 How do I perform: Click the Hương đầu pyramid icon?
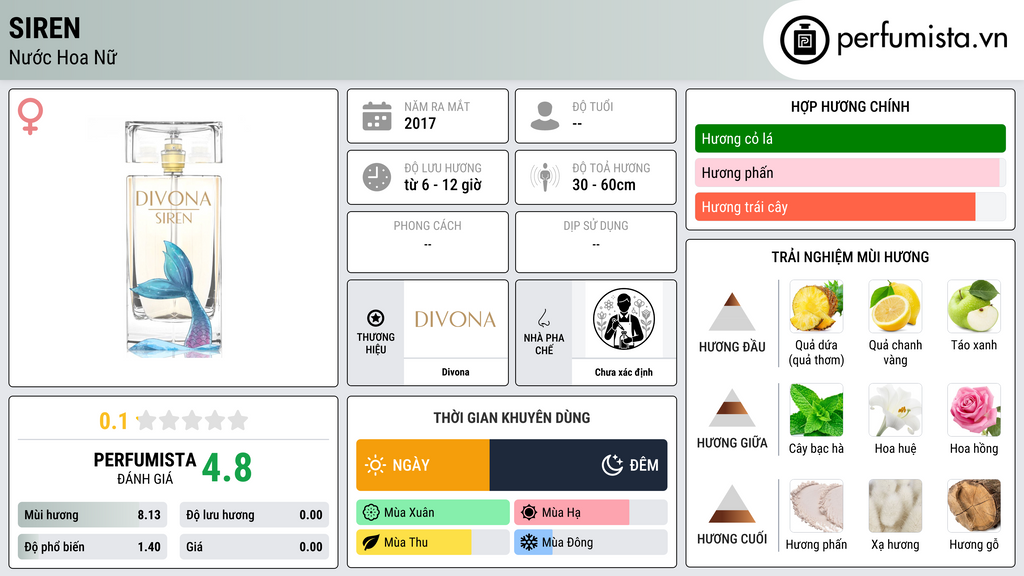click(x=732, y=312)
